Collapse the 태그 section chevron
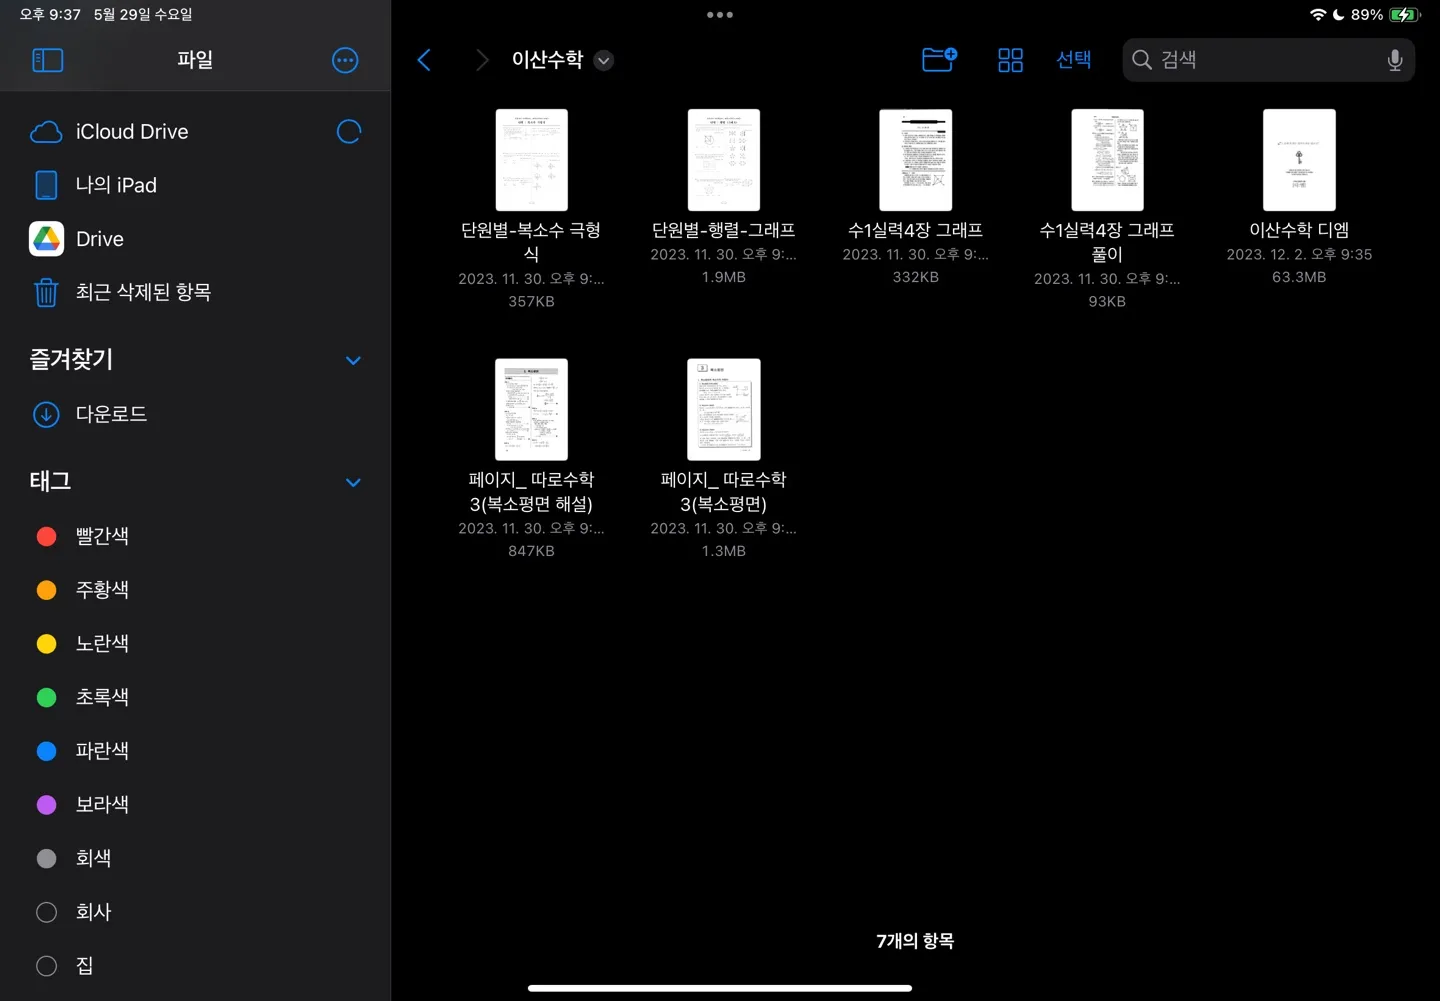Image resolution: width=1440 pixels, height=1001 pixels. [x=353, y=482]
